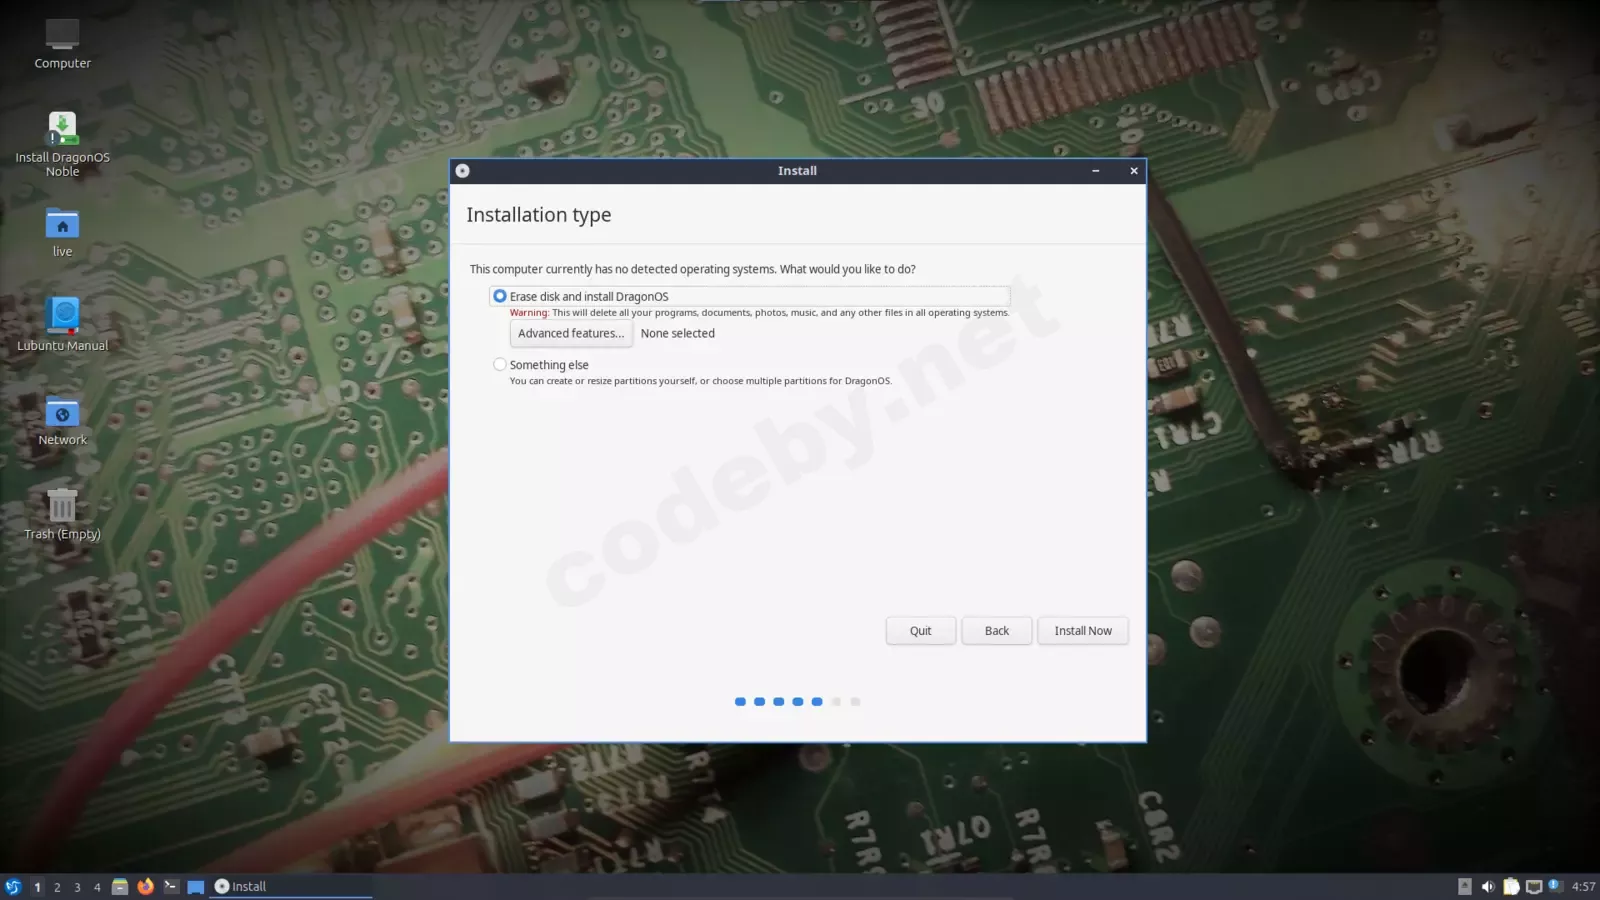Switch to workspace 4 in the pager
Viewport: 1600px width, 900px height.
coord(97,887)
